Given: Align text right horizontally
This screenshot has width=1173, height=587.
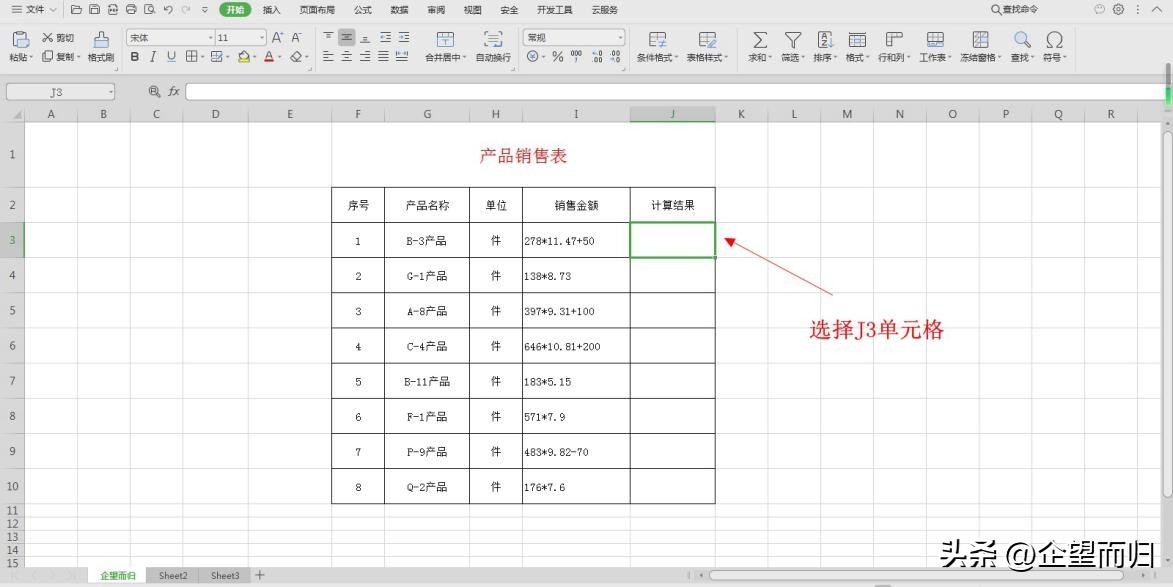Looking at the screenshot, I should (365, 57).
